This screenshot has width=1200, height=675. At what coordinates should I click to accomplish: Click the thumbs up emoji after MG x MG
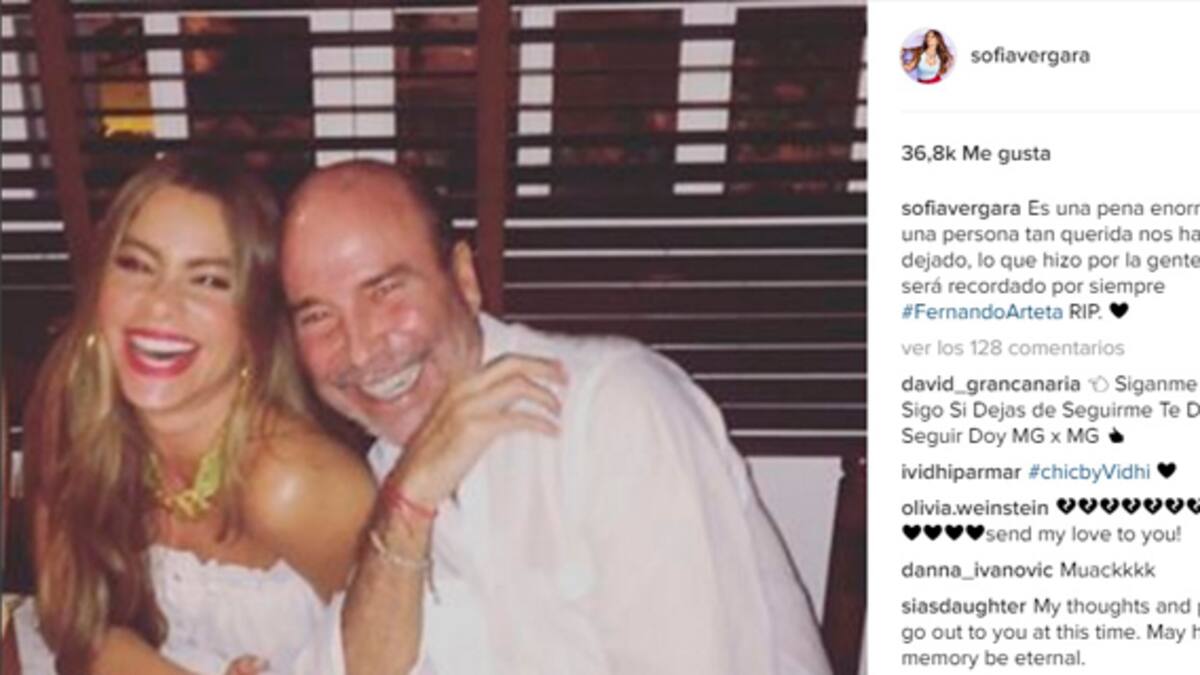pos(1116,436)
